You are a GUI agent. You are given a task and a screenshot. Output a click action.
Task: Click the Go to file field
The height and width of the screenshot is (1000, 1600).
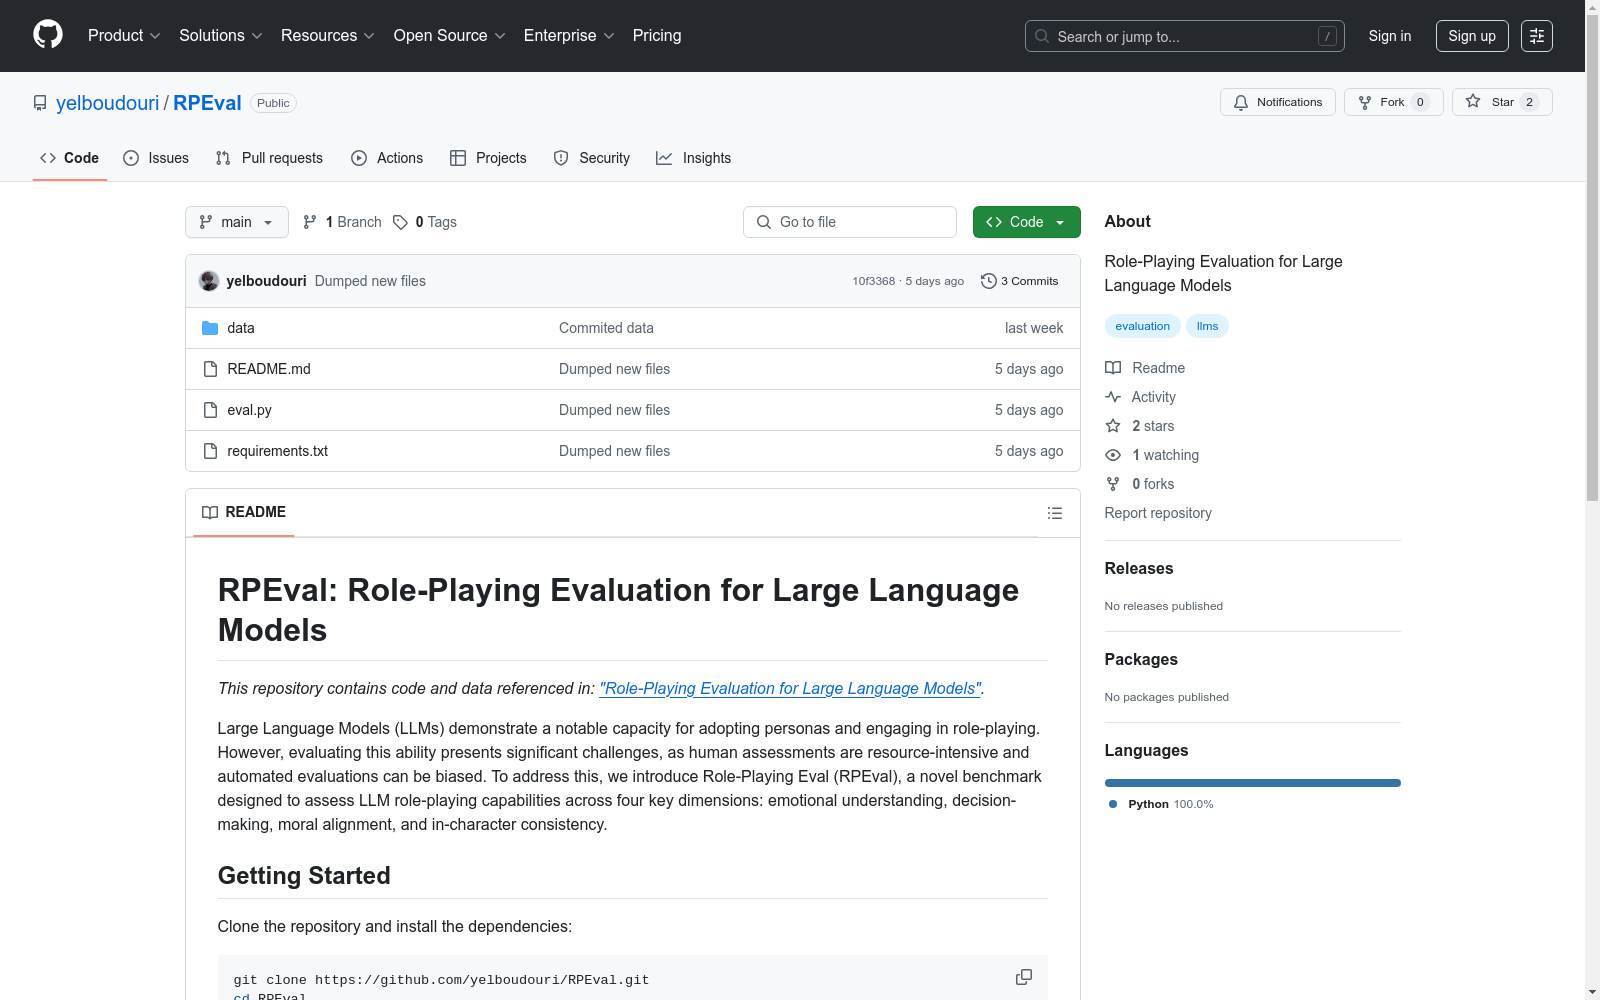point(850,222)
